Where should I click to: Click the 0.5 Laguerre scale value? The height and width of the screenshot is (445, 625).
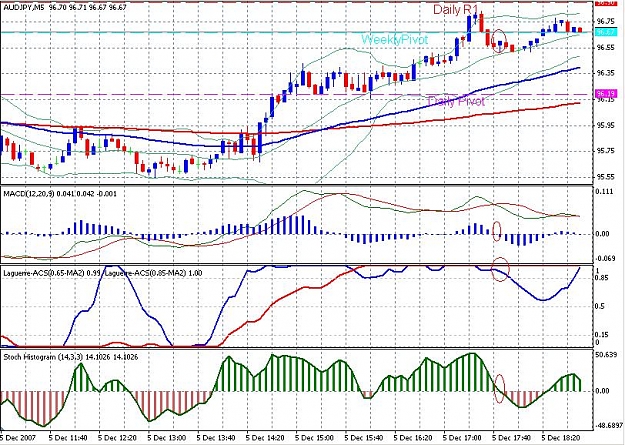click(x=601, y=306)
